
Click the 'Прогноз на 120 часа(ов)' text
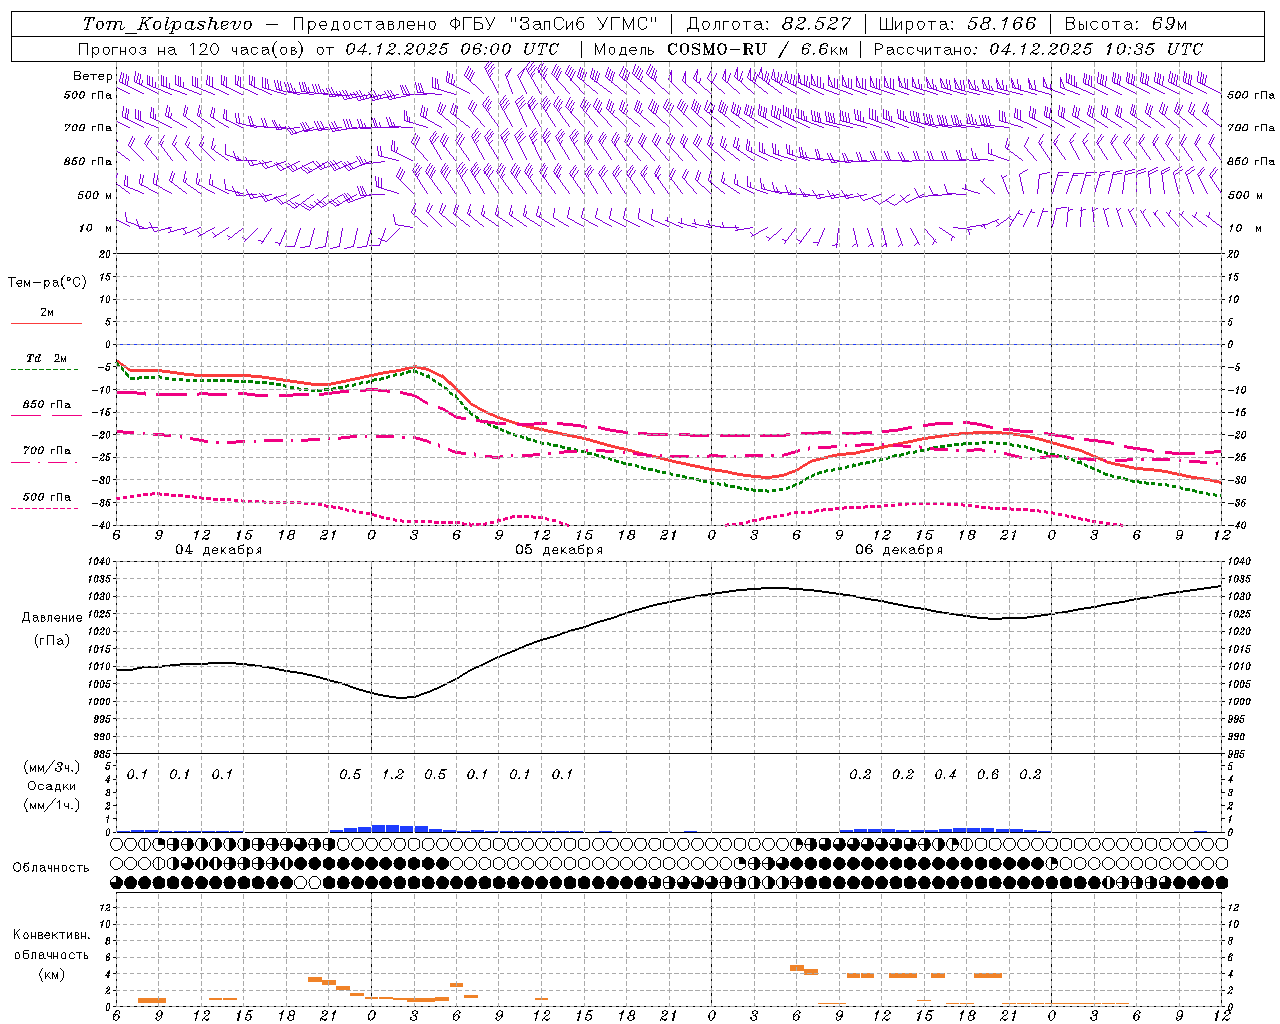(193, 49)
